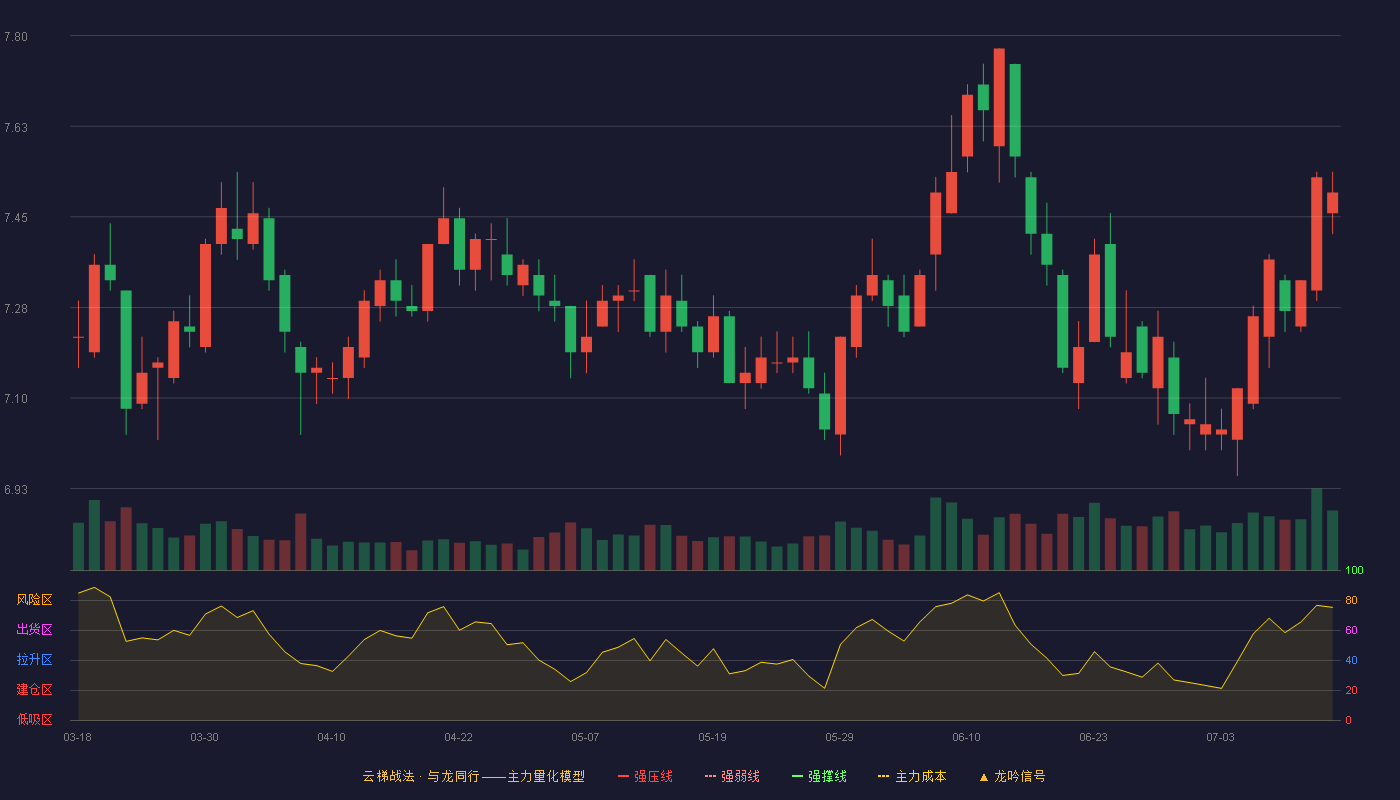The width and height of the screenshot is (1400, 800).
Task: Toggle the 主力成本 legend series
Action: point(912,776)
